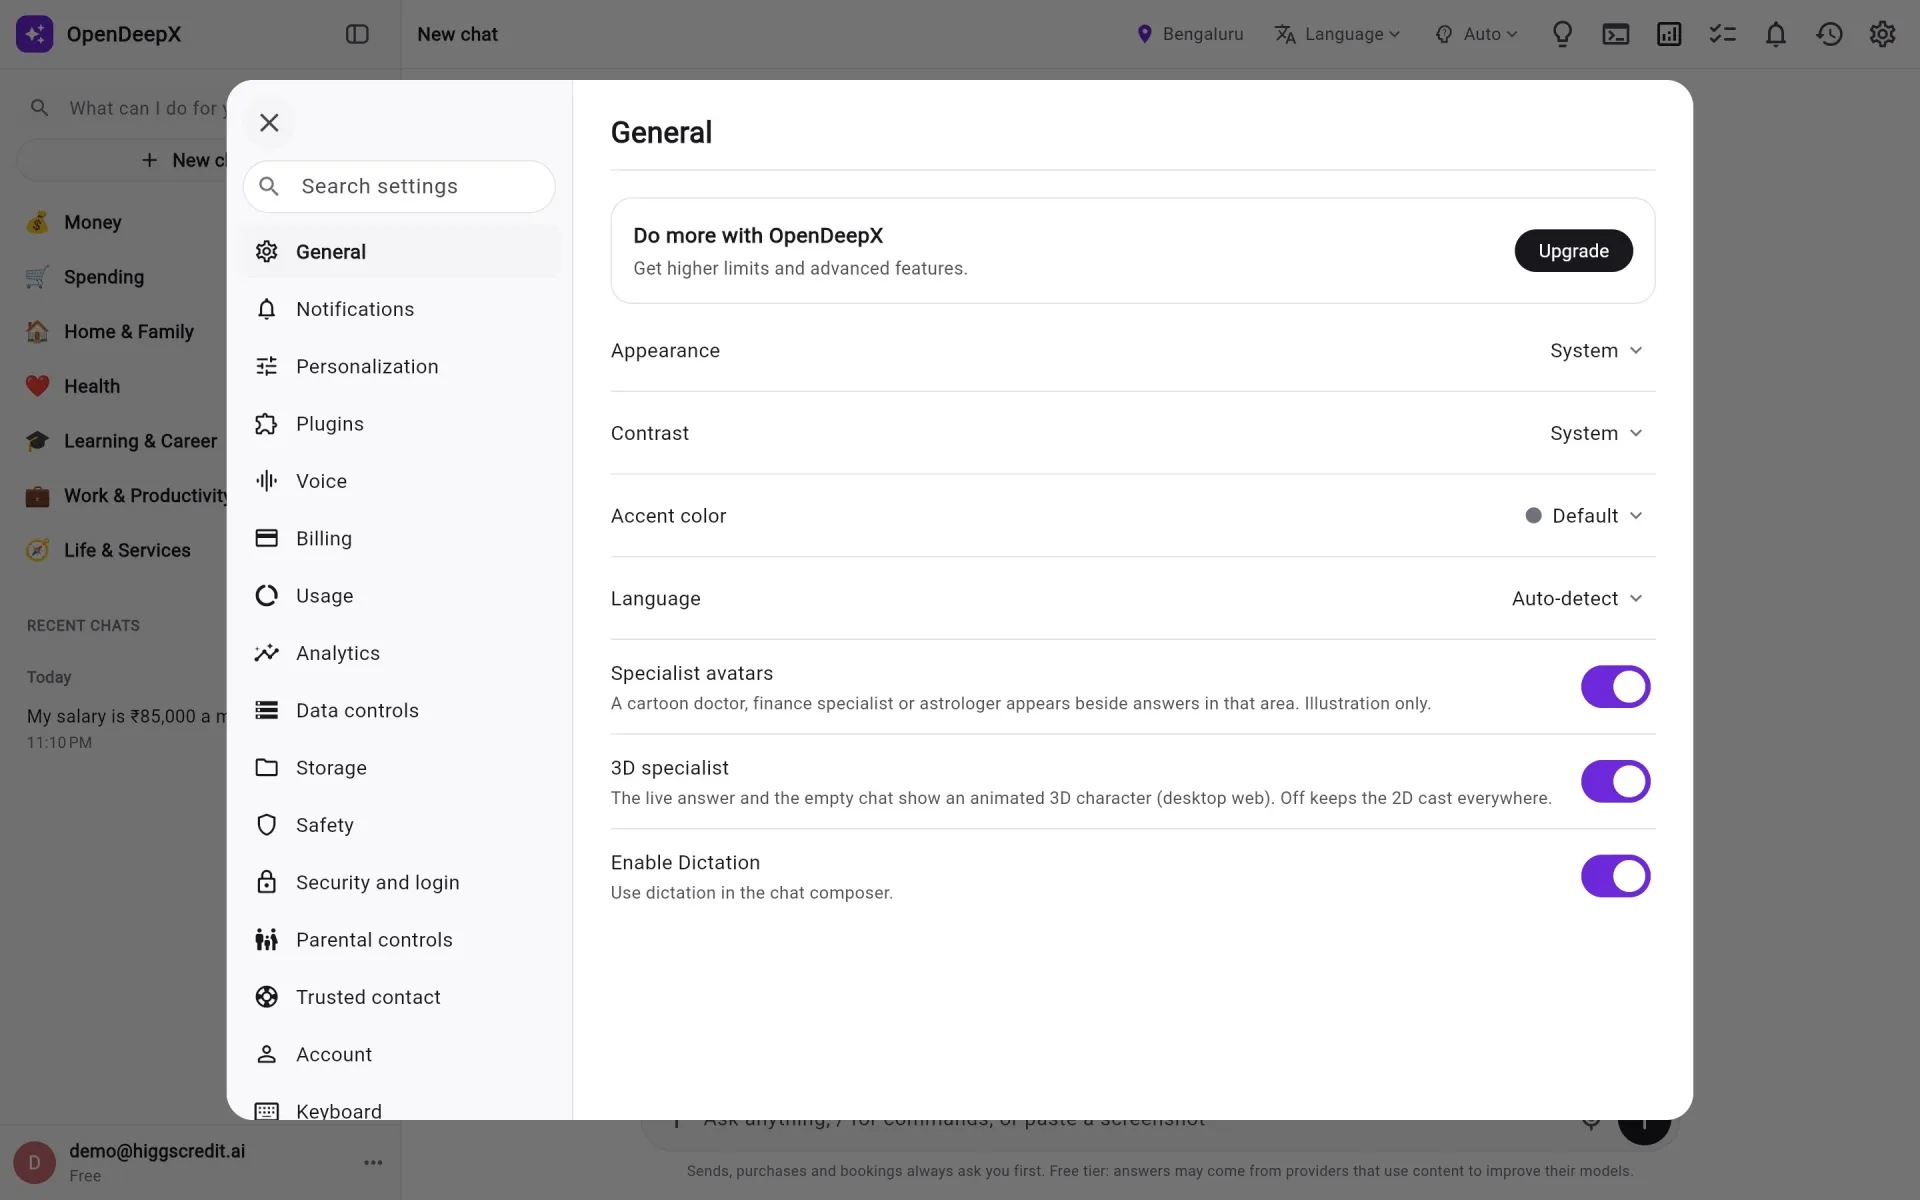This screenshot has width=1920, height=1200.
Task: Click the three-dot menu beside account email
Action: [x=373, y=1163]
